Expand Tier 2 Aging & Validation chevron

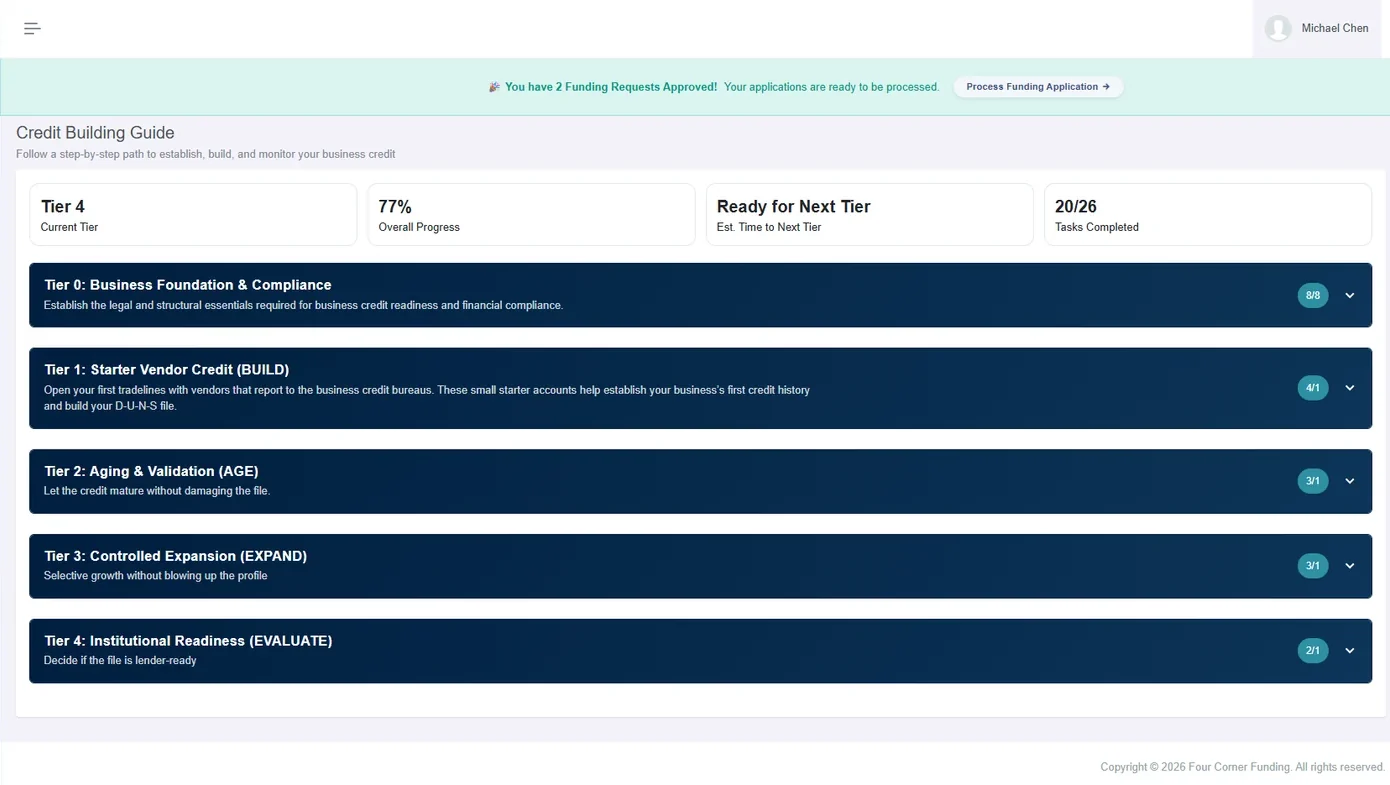[x=1349, y=481]
